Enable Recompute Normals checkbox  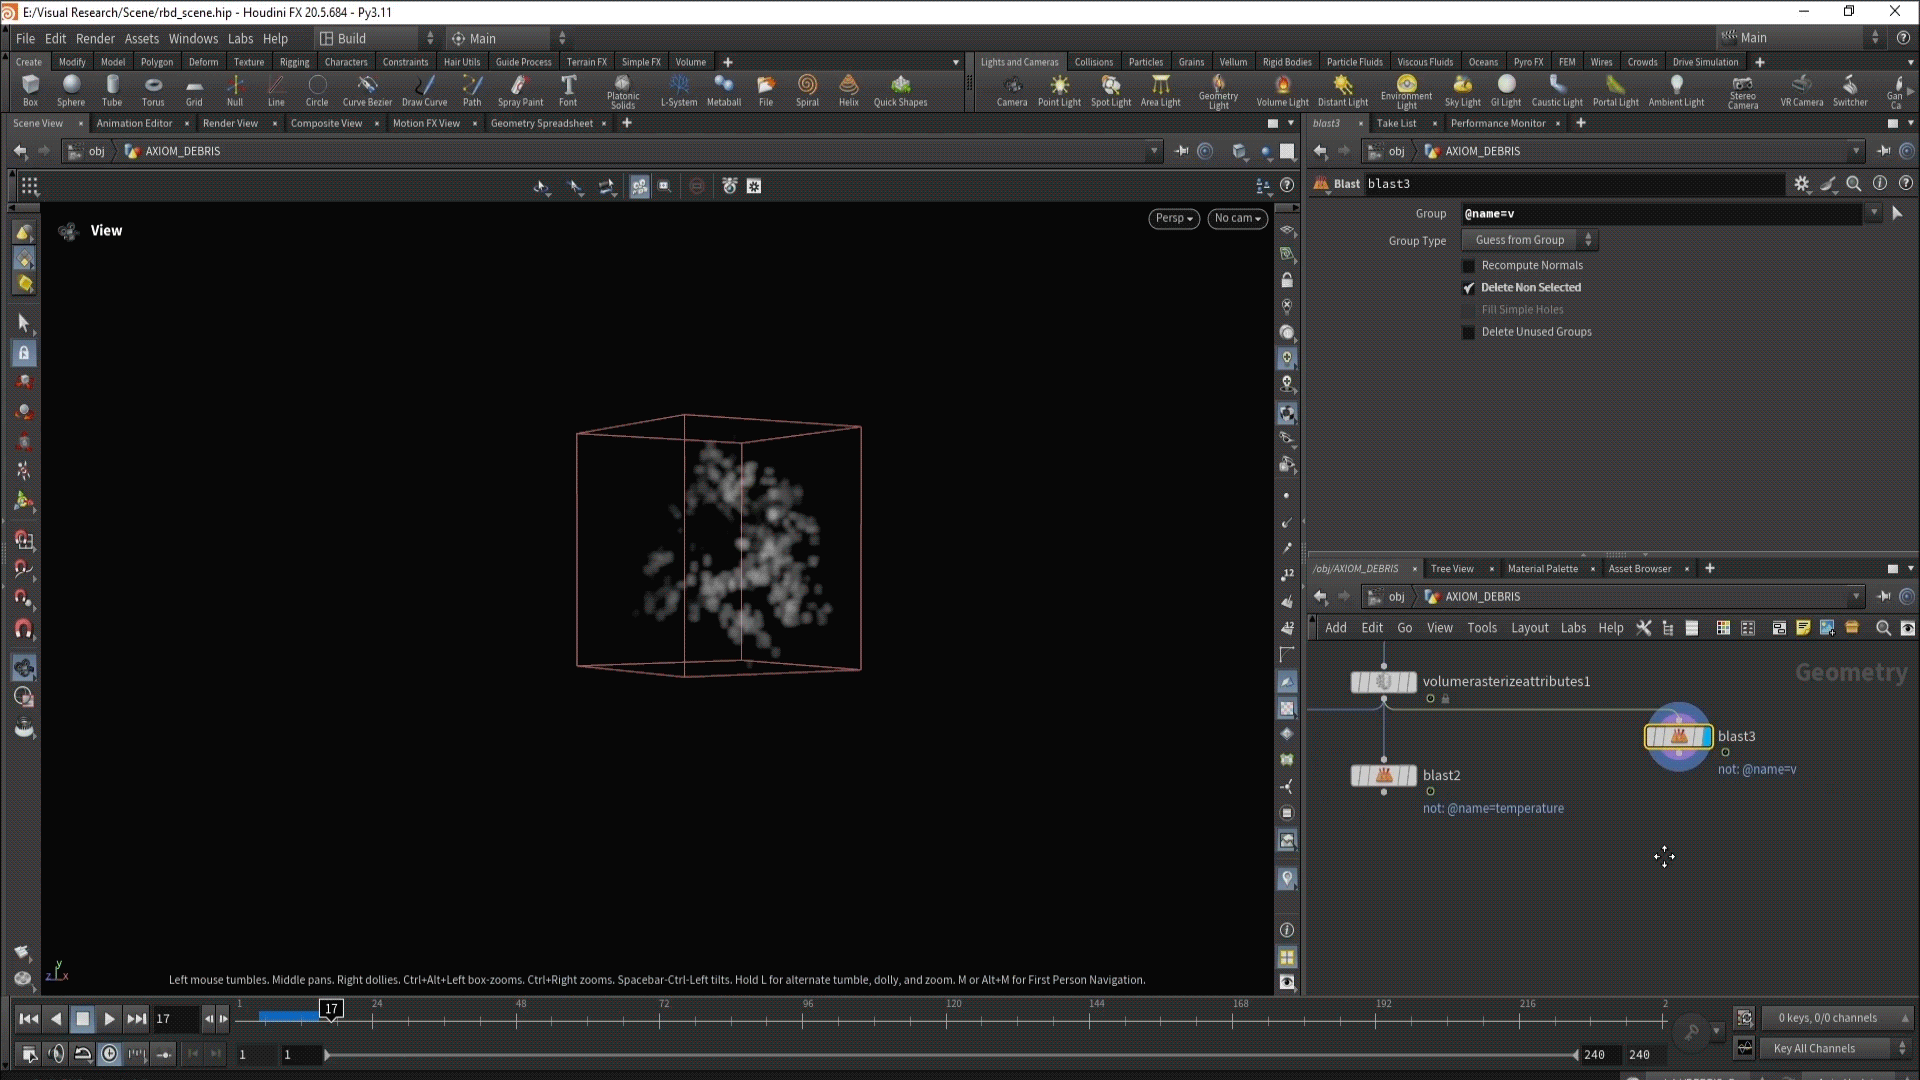point(1469,266)
